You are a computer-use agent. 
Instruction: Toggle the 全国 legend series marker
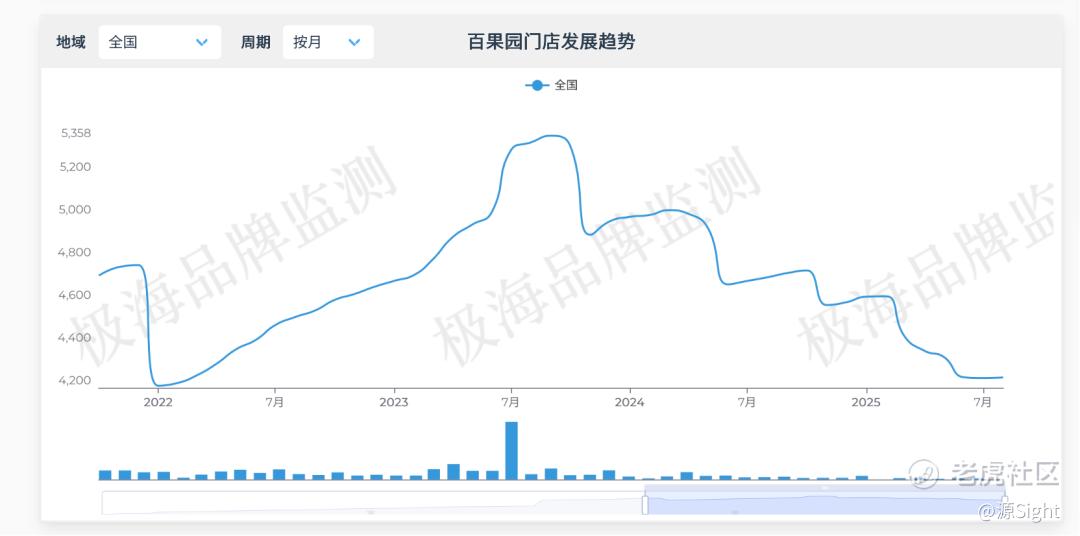[537, 85]
